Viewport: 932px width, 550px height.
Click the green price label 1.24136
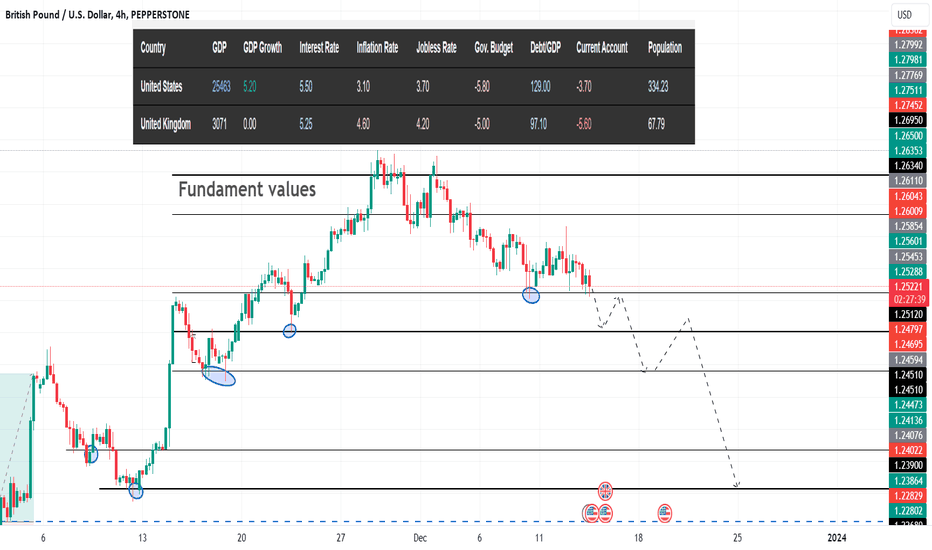[x=908, y=420]
